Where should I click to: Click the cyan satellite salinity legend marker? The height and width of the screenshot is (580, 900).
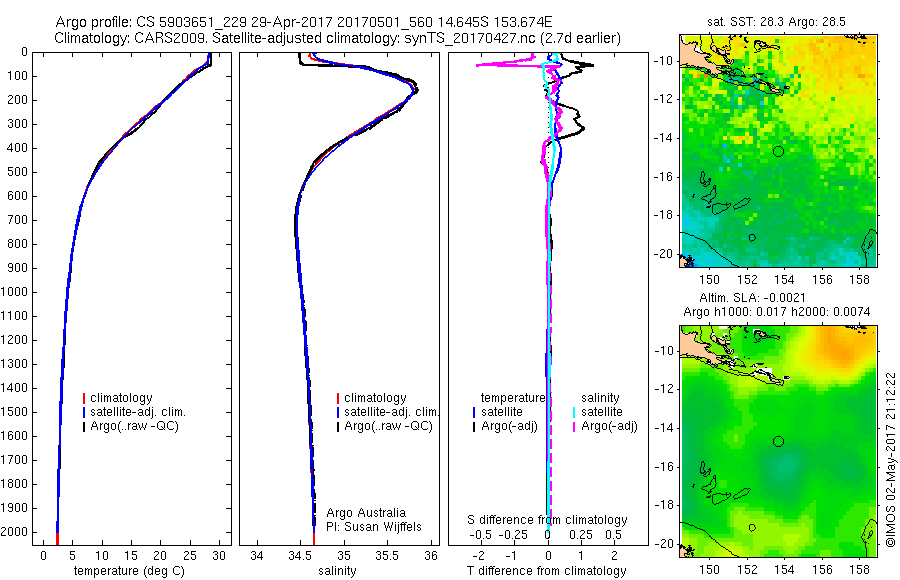[574, 412]
